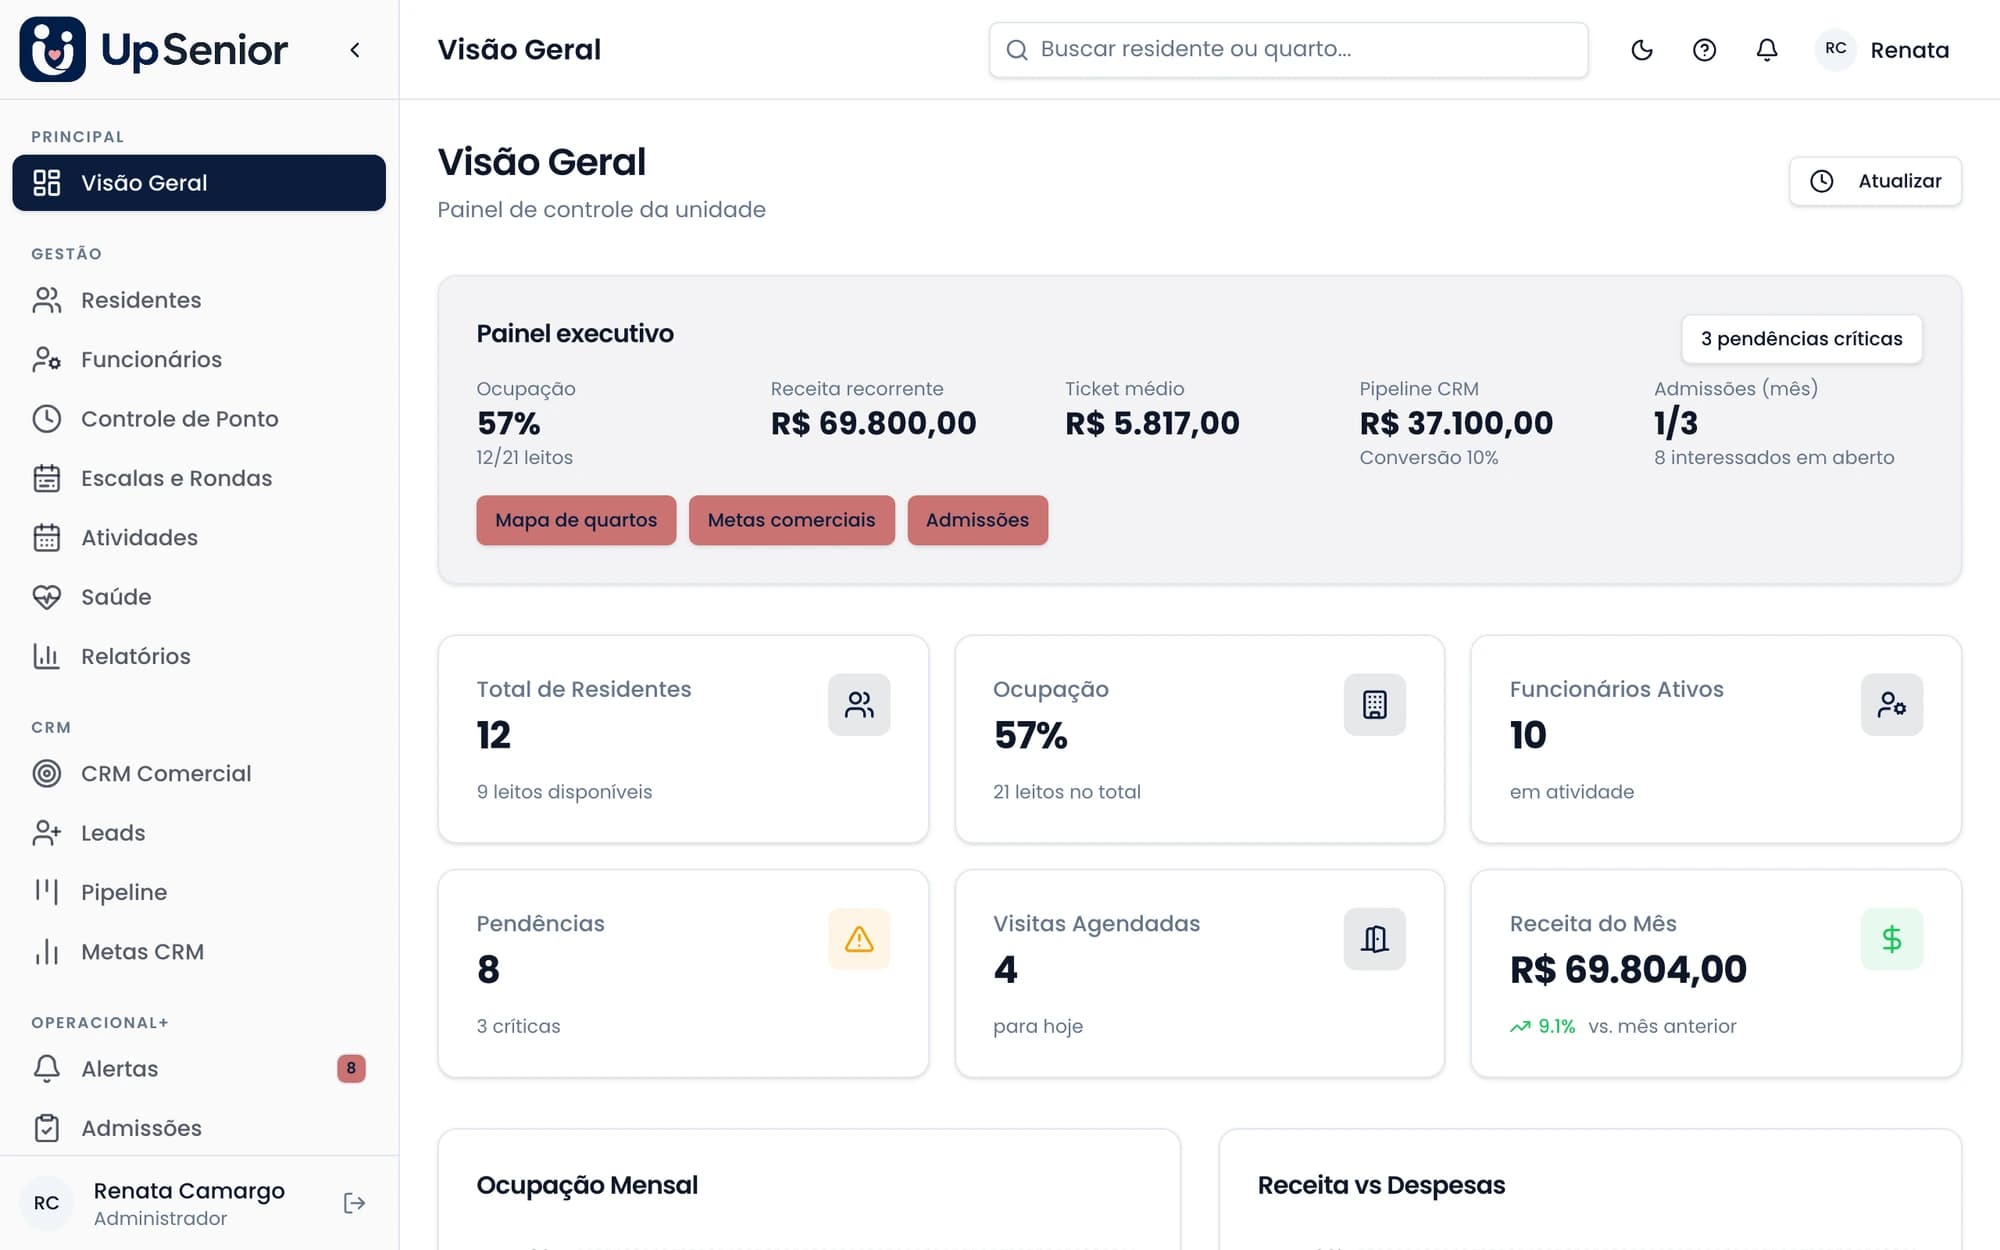Click the Relatórios bar chart icon
This screenshot has height=1250, width=2000.
pyautogui.click(x=47, y=656)
